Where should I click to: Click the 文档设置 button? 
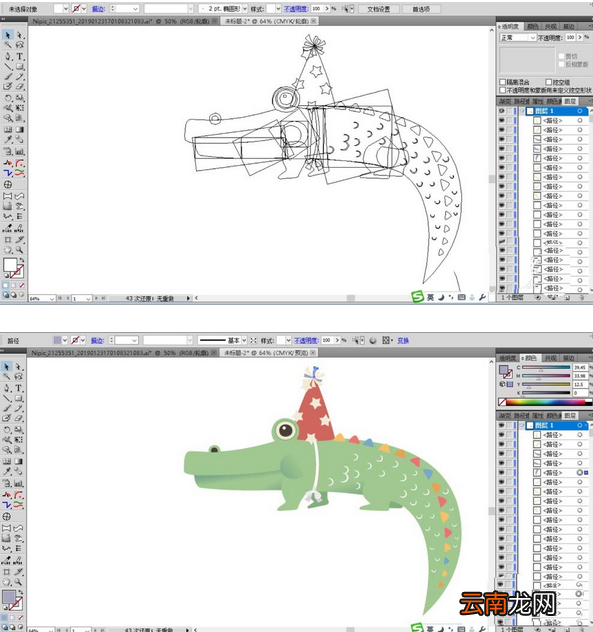[378, 9]
